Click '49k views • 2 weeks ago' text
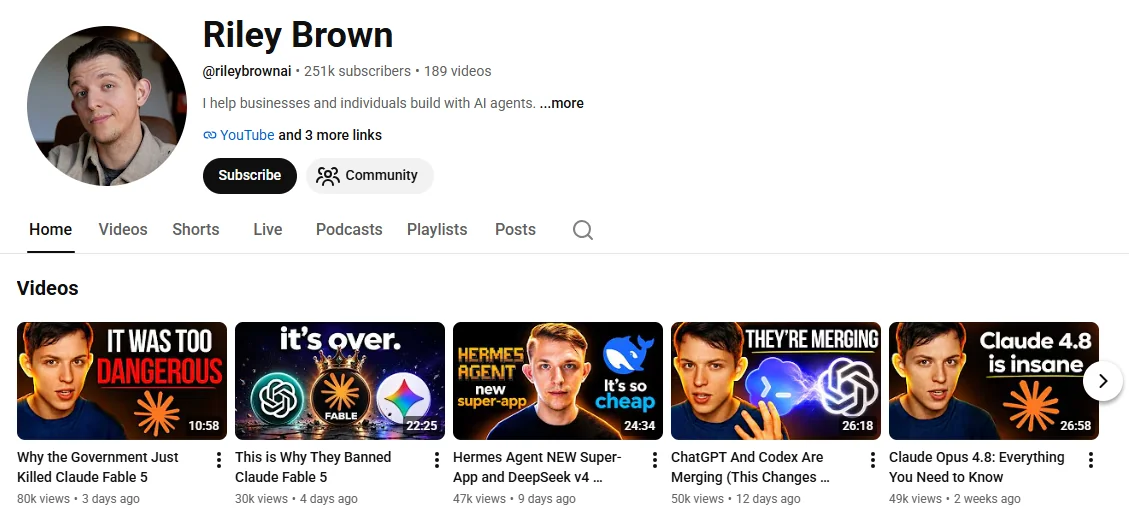The height and width of the screenshot is (527, 1129). [x=955, y=499]
